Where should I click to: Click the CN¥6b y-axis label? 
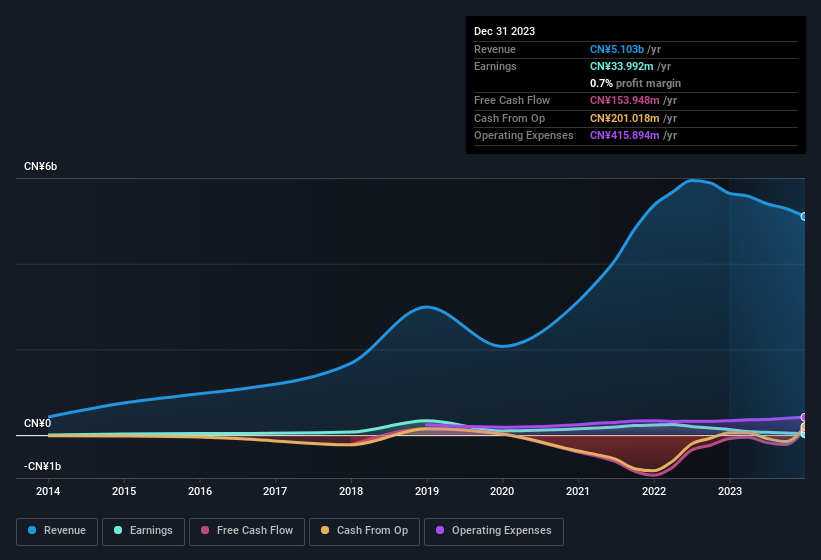(40, 166)
